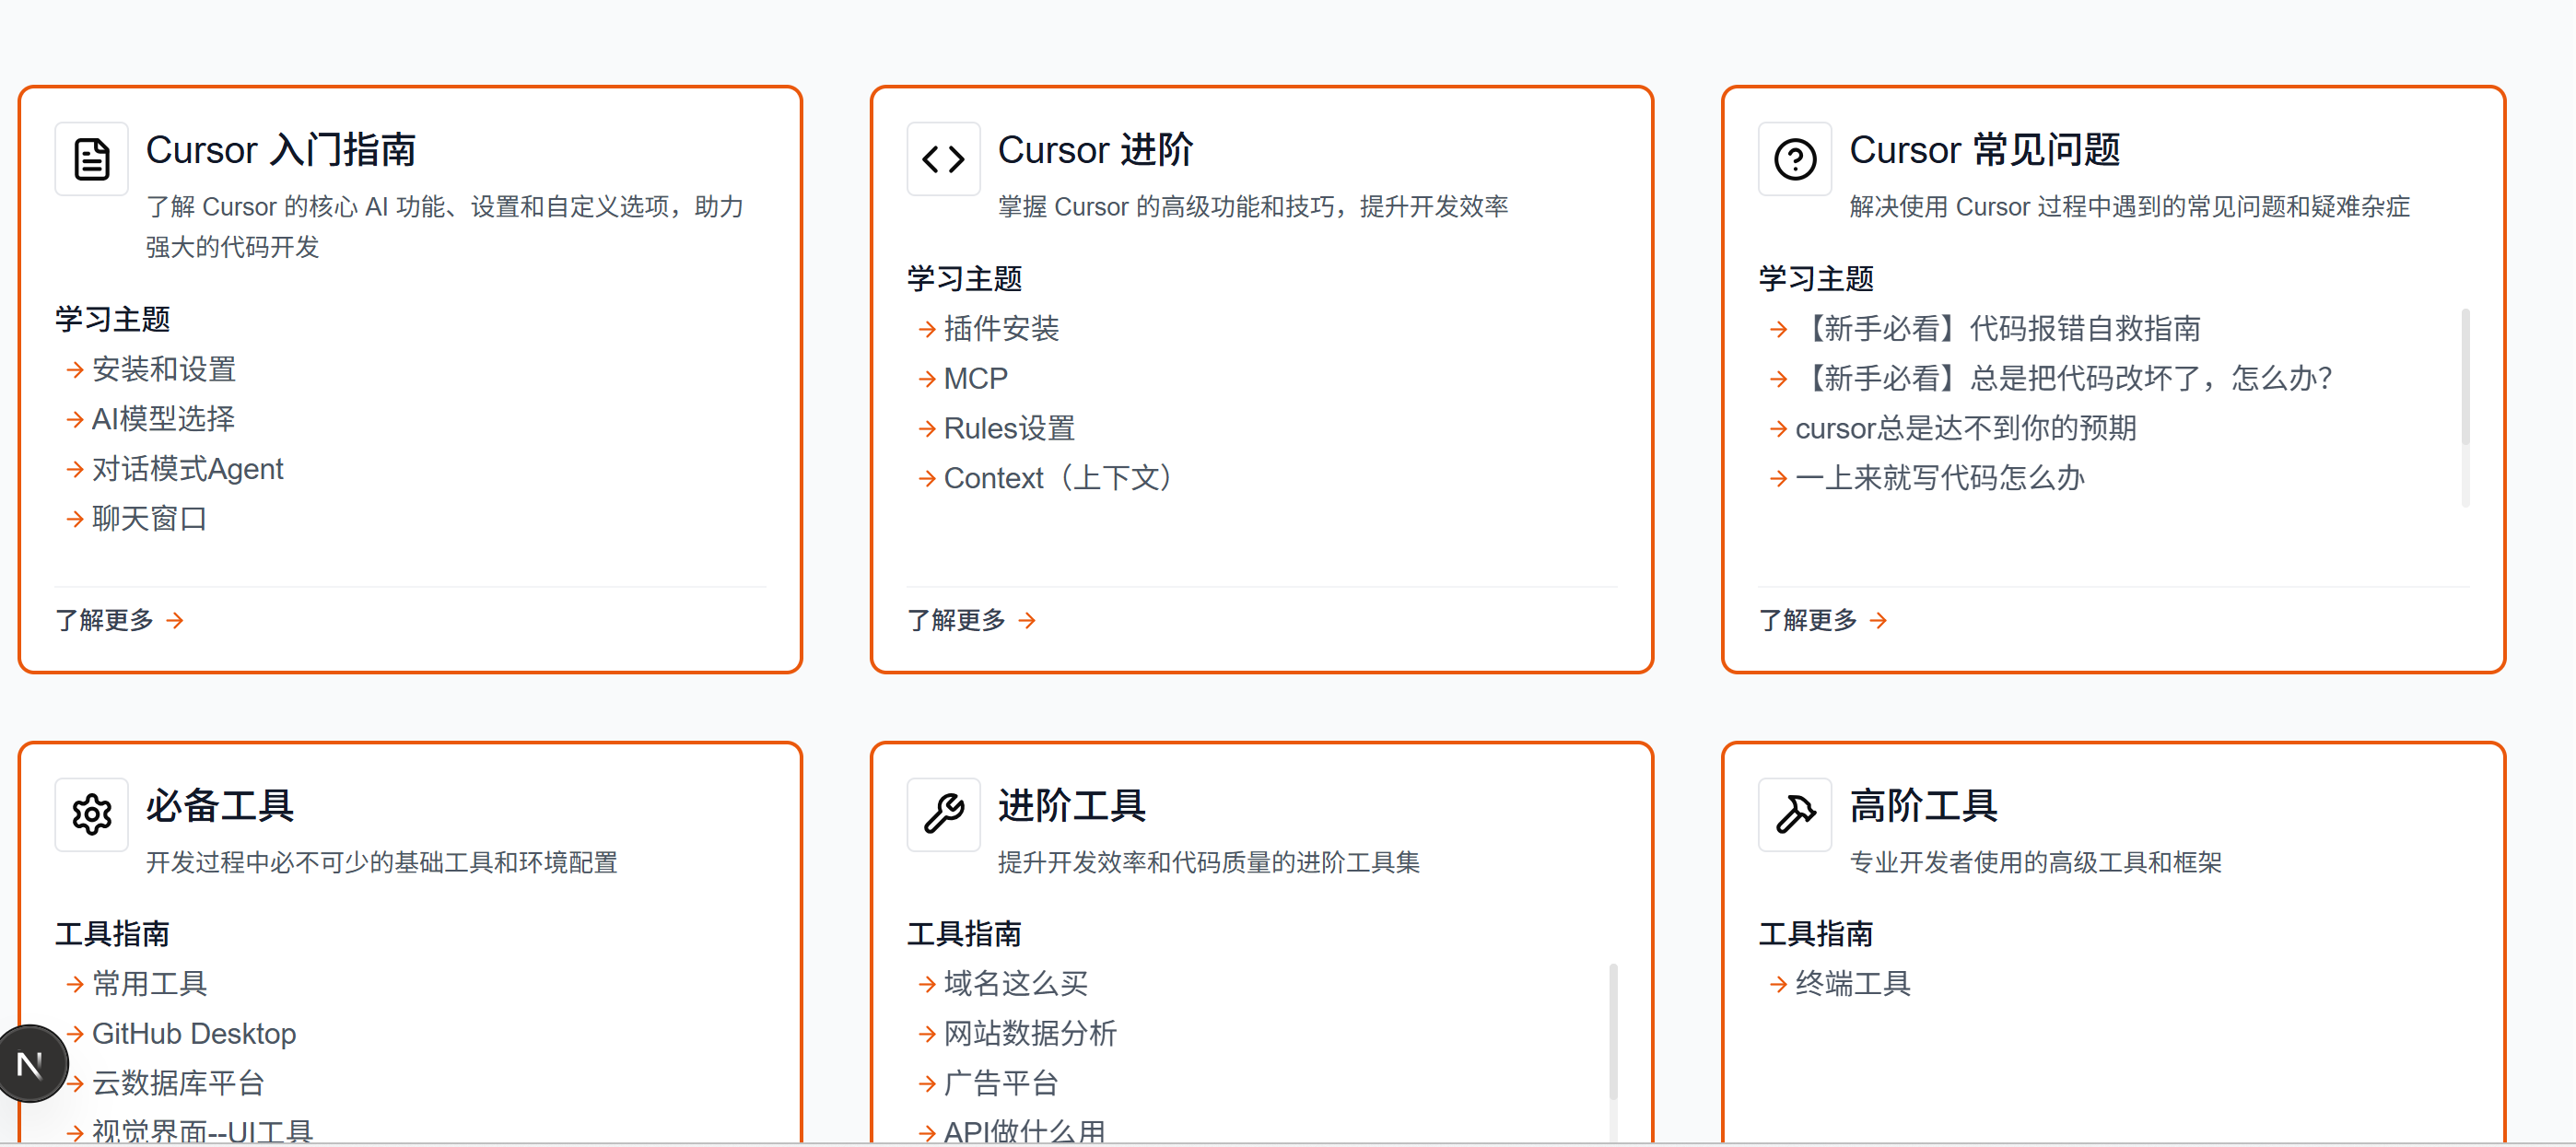Open the API做什么用 guide
The width and height of the screenshot is (2576, 1147).
click(x=1025, y=1132)
